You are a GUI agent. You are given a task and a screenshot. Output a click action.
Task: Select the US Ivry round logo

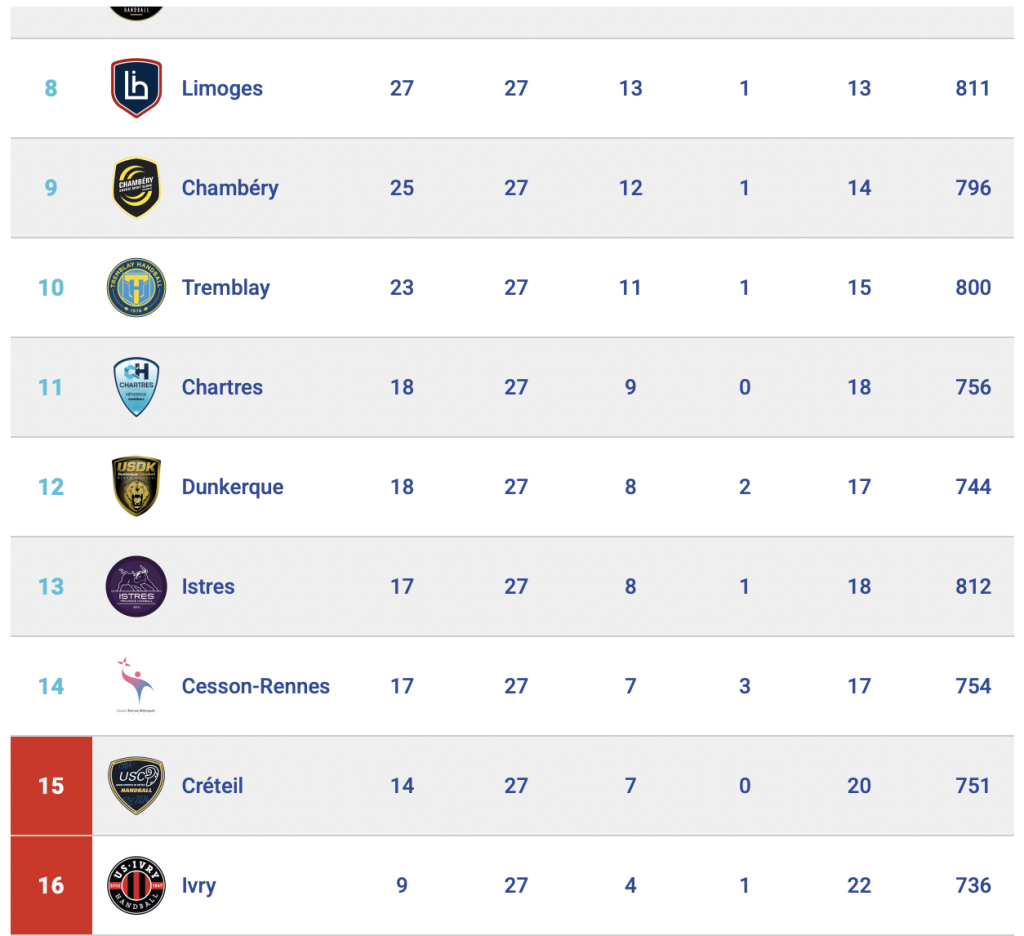pyautogui.click(x=136, y=886)
